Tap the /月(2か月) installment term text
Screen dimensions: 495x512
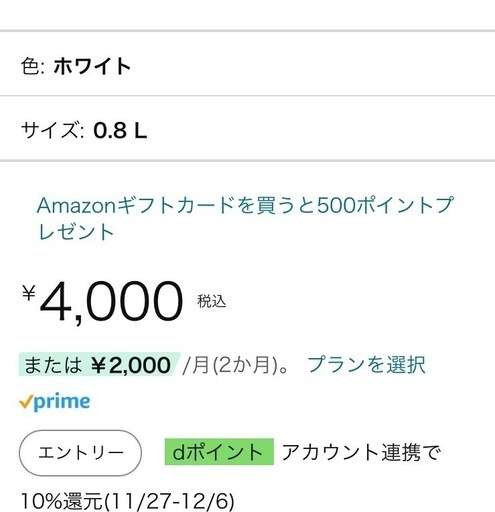point(230,365)
